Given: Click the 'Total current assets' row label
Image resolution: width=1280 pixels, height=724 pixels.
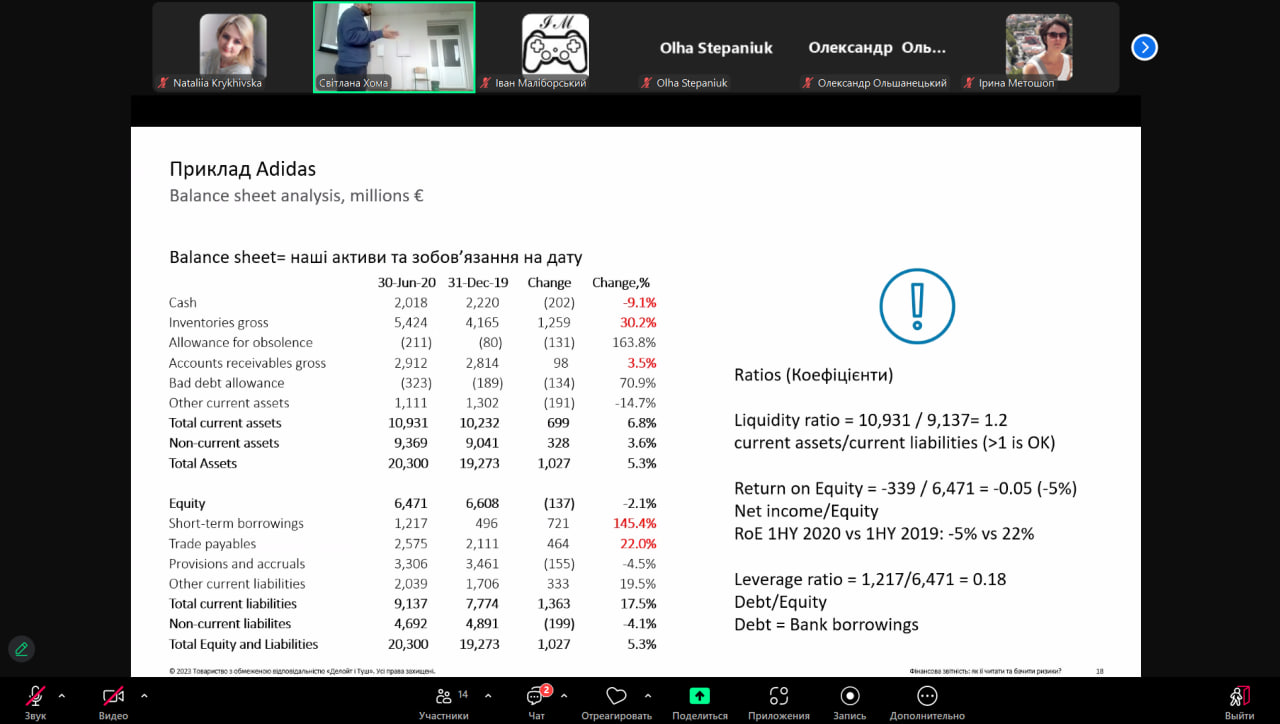Looking at the screenshot, I should pos(225,423).
